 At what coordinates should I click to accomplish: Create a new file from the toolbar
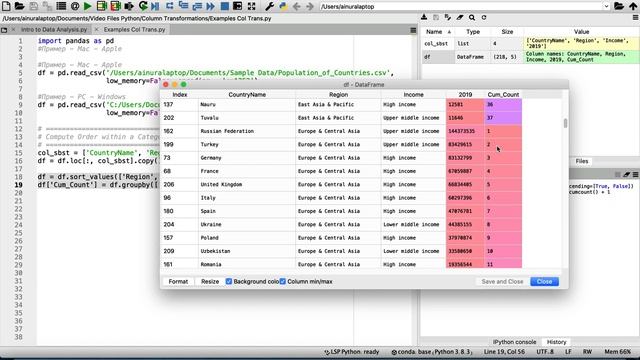6,6
